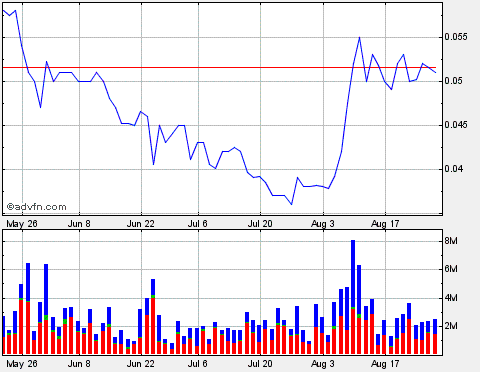Click the tallest volume bar above 8M
The width and height of the screenshot is (480, 372).
coord(353,297)
